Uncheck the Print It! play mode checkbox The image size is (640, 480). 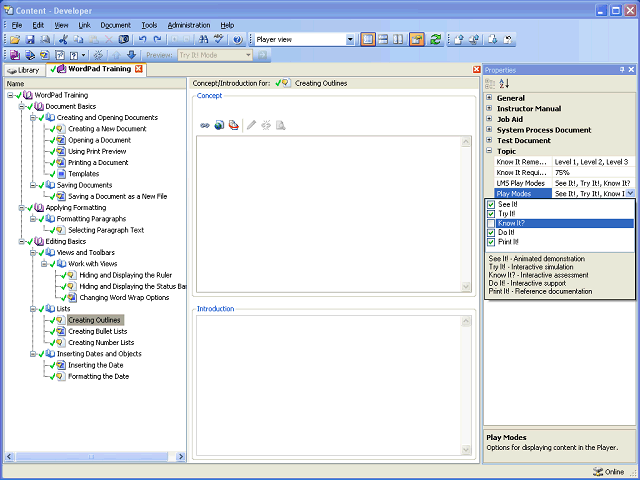[491, 242]
